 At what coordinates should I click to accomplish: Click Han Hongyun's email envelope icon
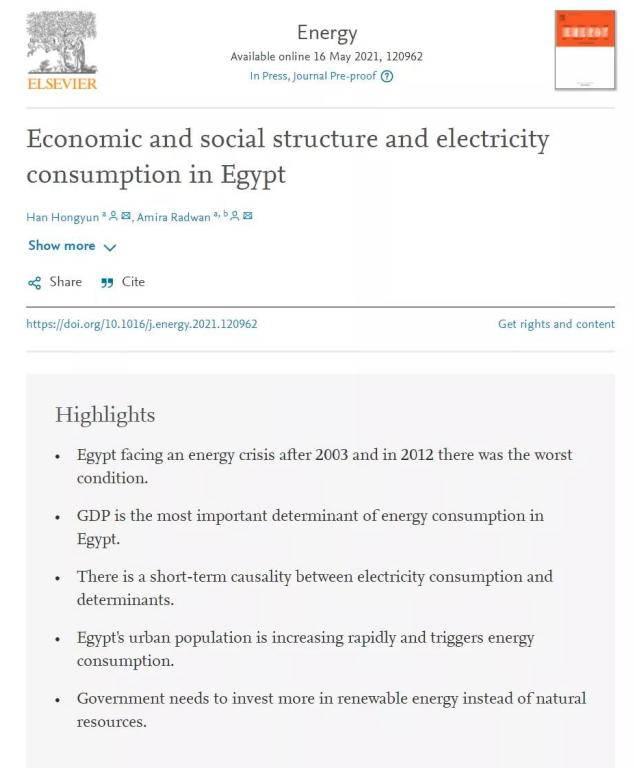[x=126, y=216]
